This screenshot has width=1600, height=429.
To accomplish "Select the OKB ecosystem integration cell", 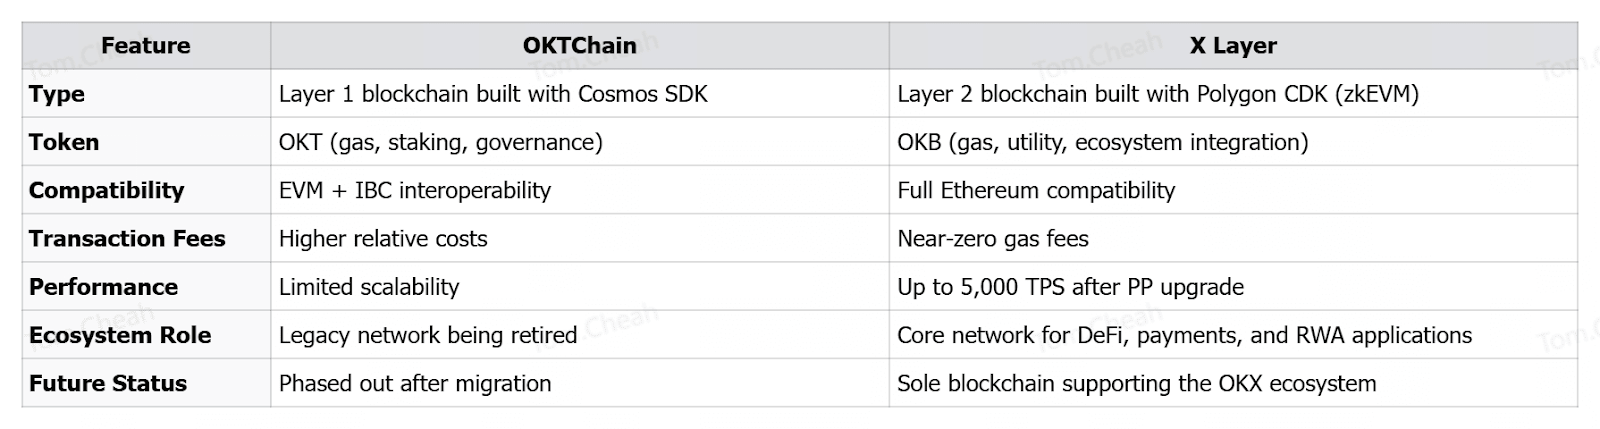I will point(1102,142).
